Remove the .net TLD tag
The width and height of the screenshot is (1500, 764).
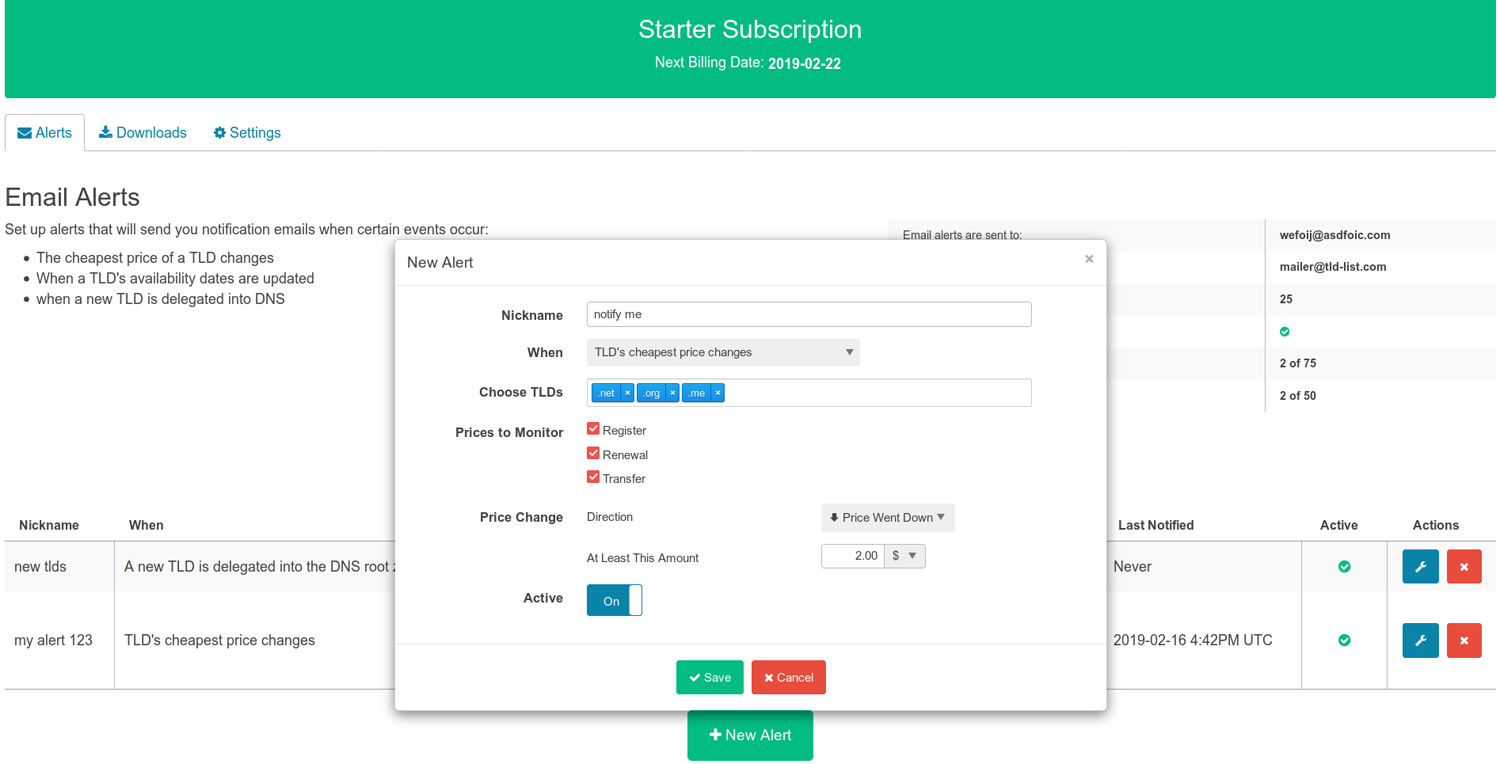click(x=627, y=393)
